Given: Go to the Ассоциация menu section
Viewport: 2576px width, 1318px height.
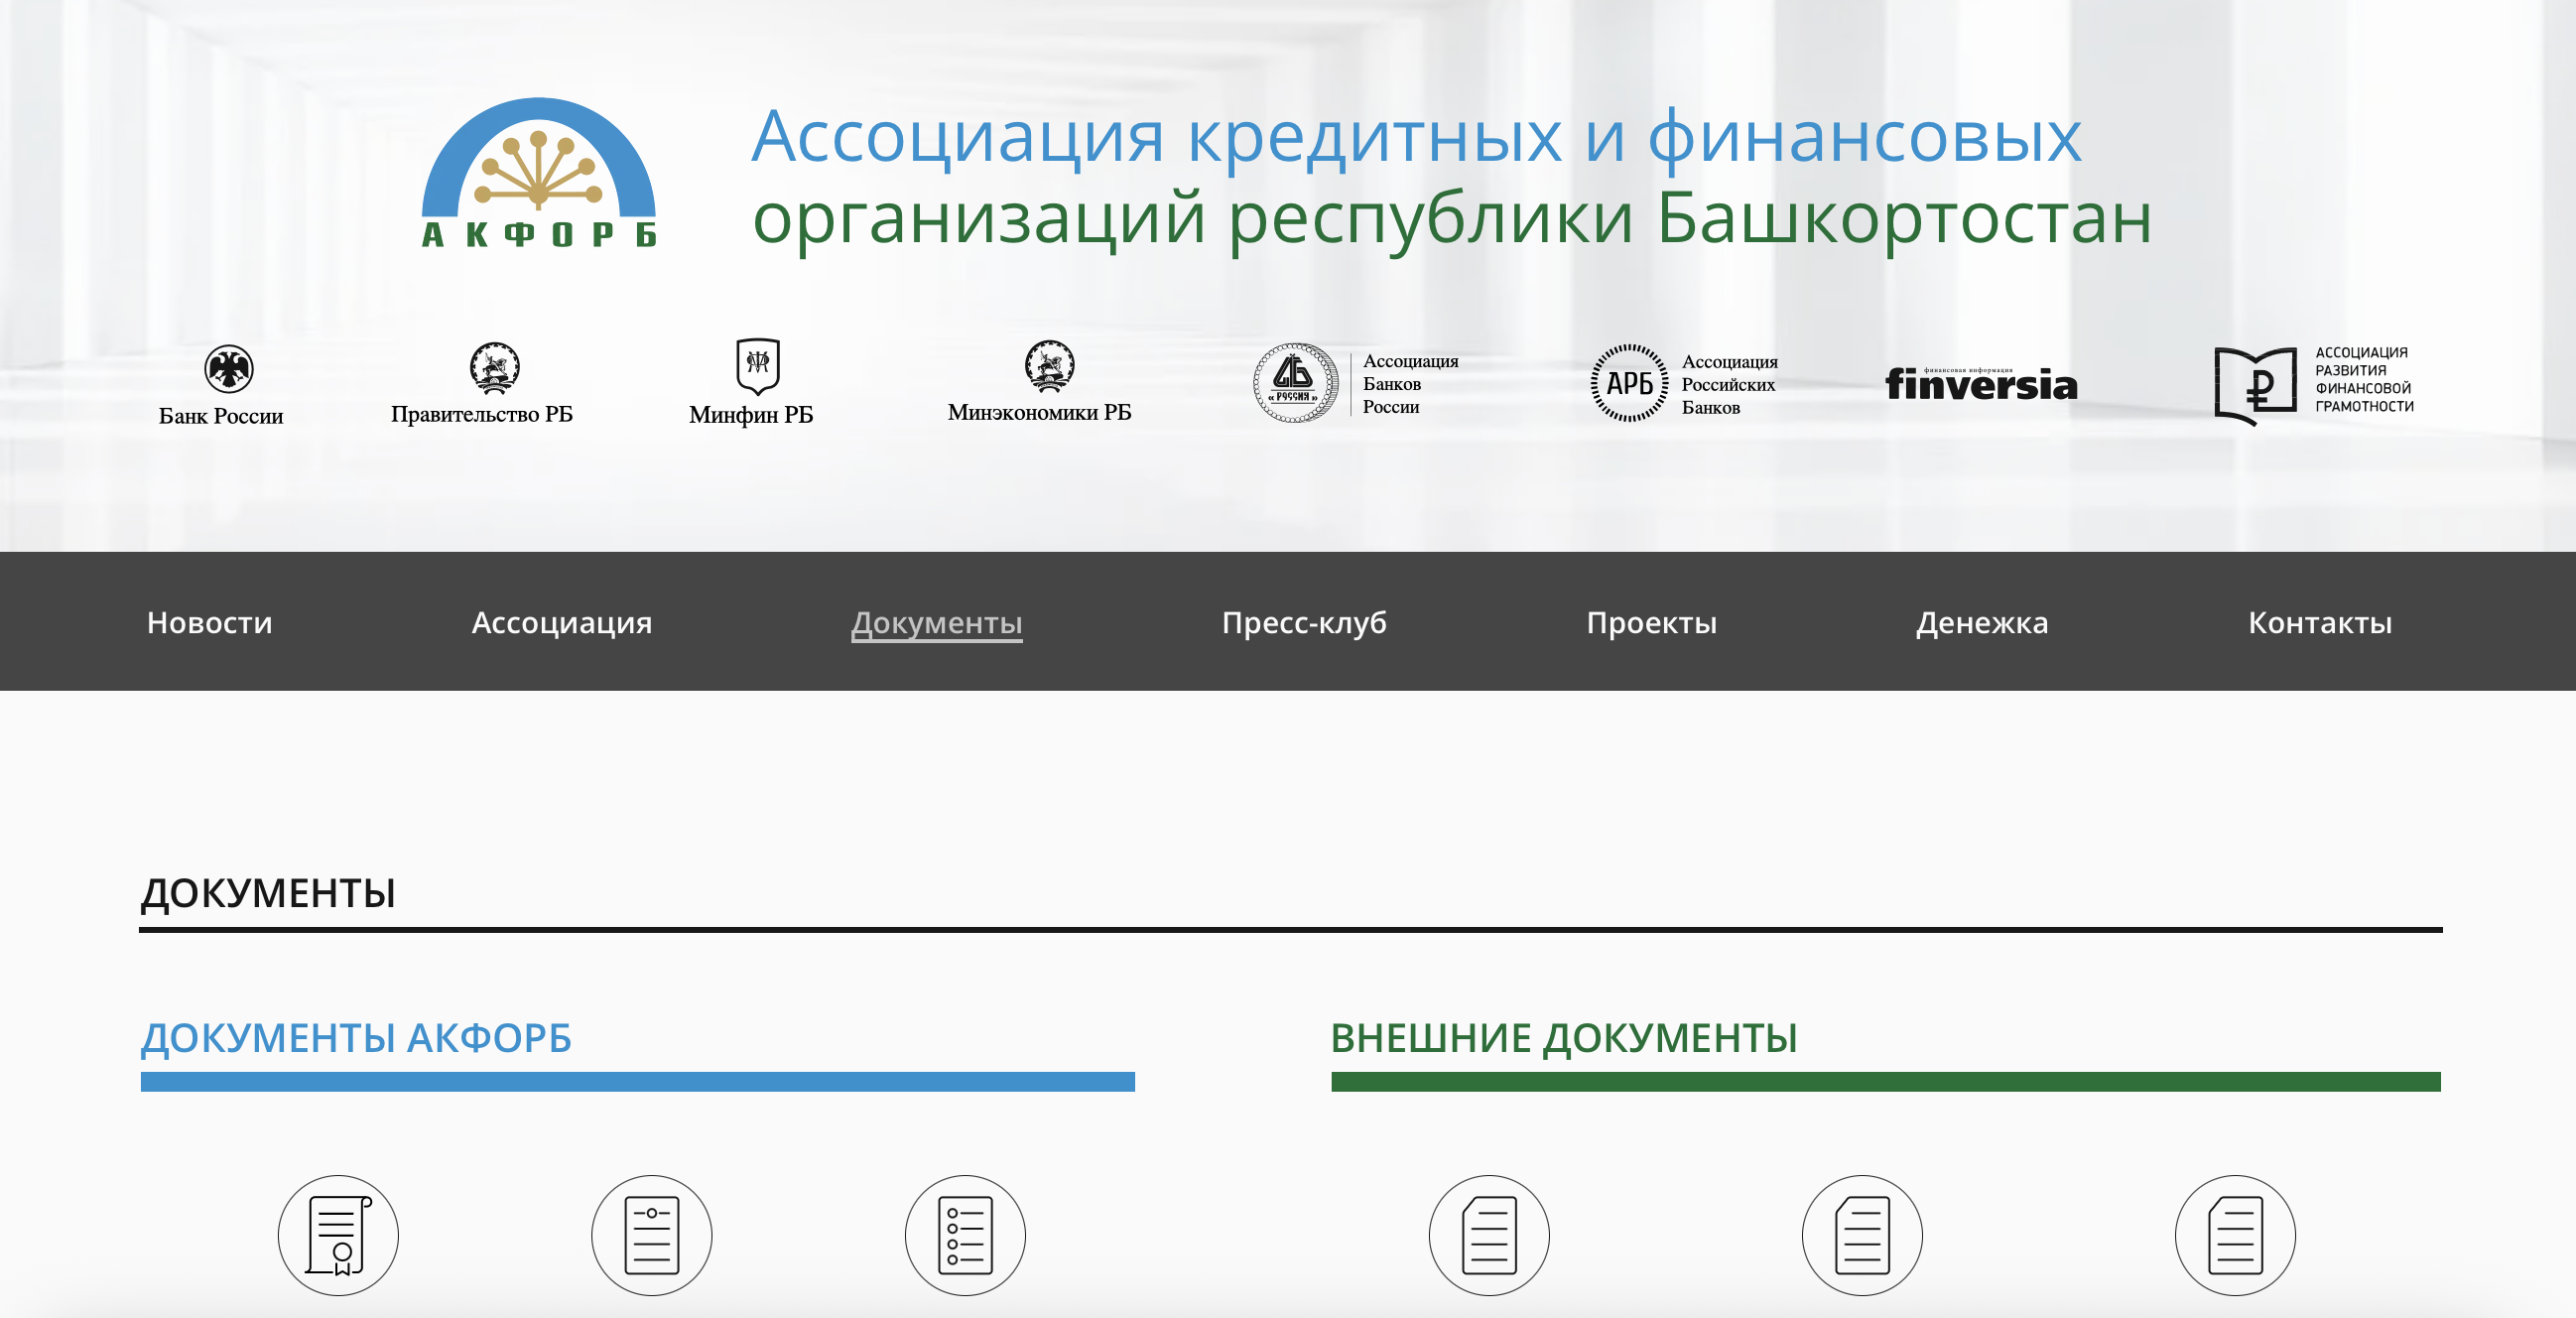Looking at the screenshot, I should point(561,622).
